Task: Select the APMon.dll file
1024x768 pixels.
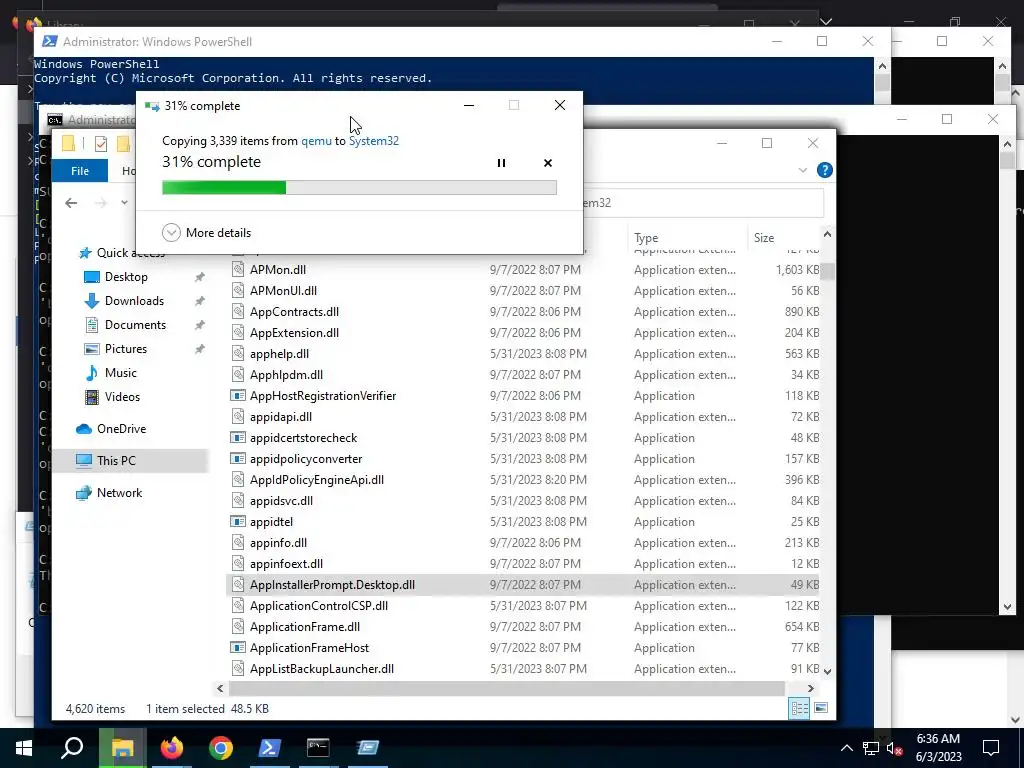Action: click(278, 270)
